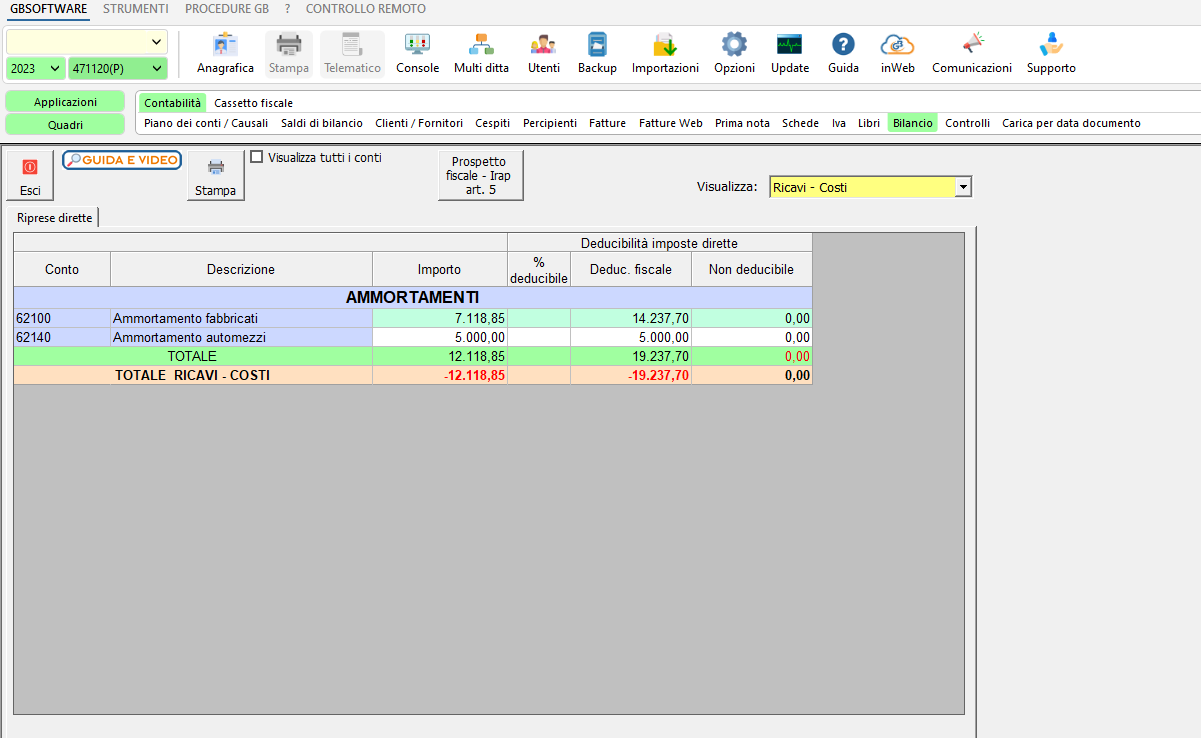
Task: Open the year 2023 dropdown
Action: [x=54, y=68]
